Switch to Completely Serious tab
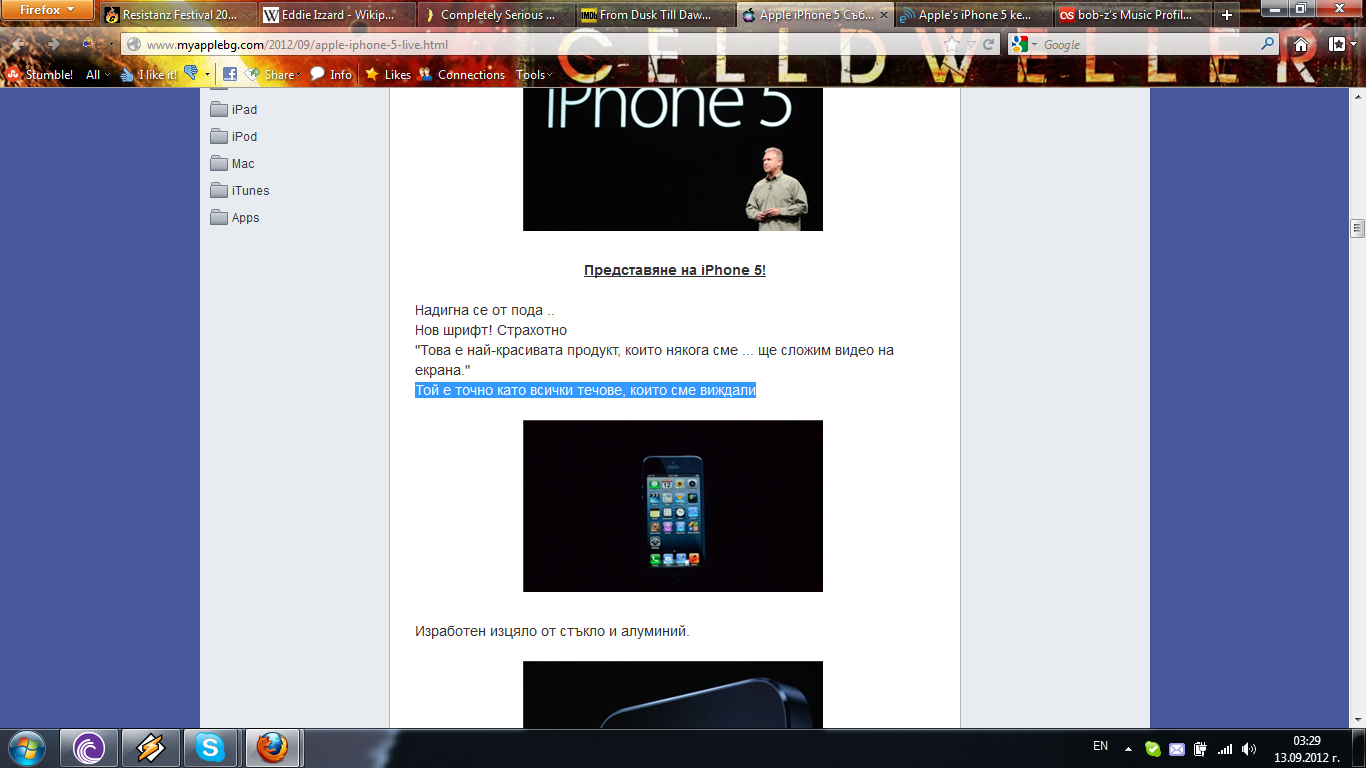 [x=495, y=15]
